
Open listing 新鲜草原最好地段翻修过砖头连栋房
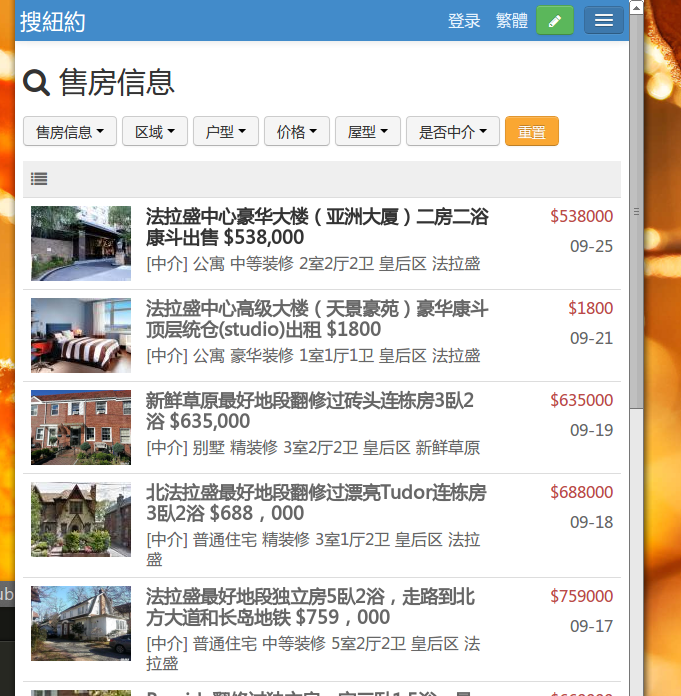click(x=310, y=411)
